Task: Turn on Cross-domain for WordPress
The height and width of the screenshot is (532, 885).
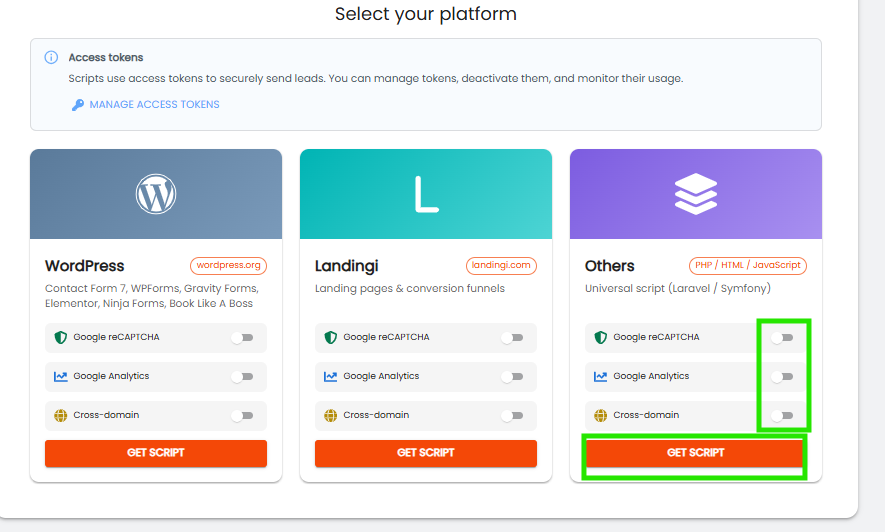Action: (242, 416)
